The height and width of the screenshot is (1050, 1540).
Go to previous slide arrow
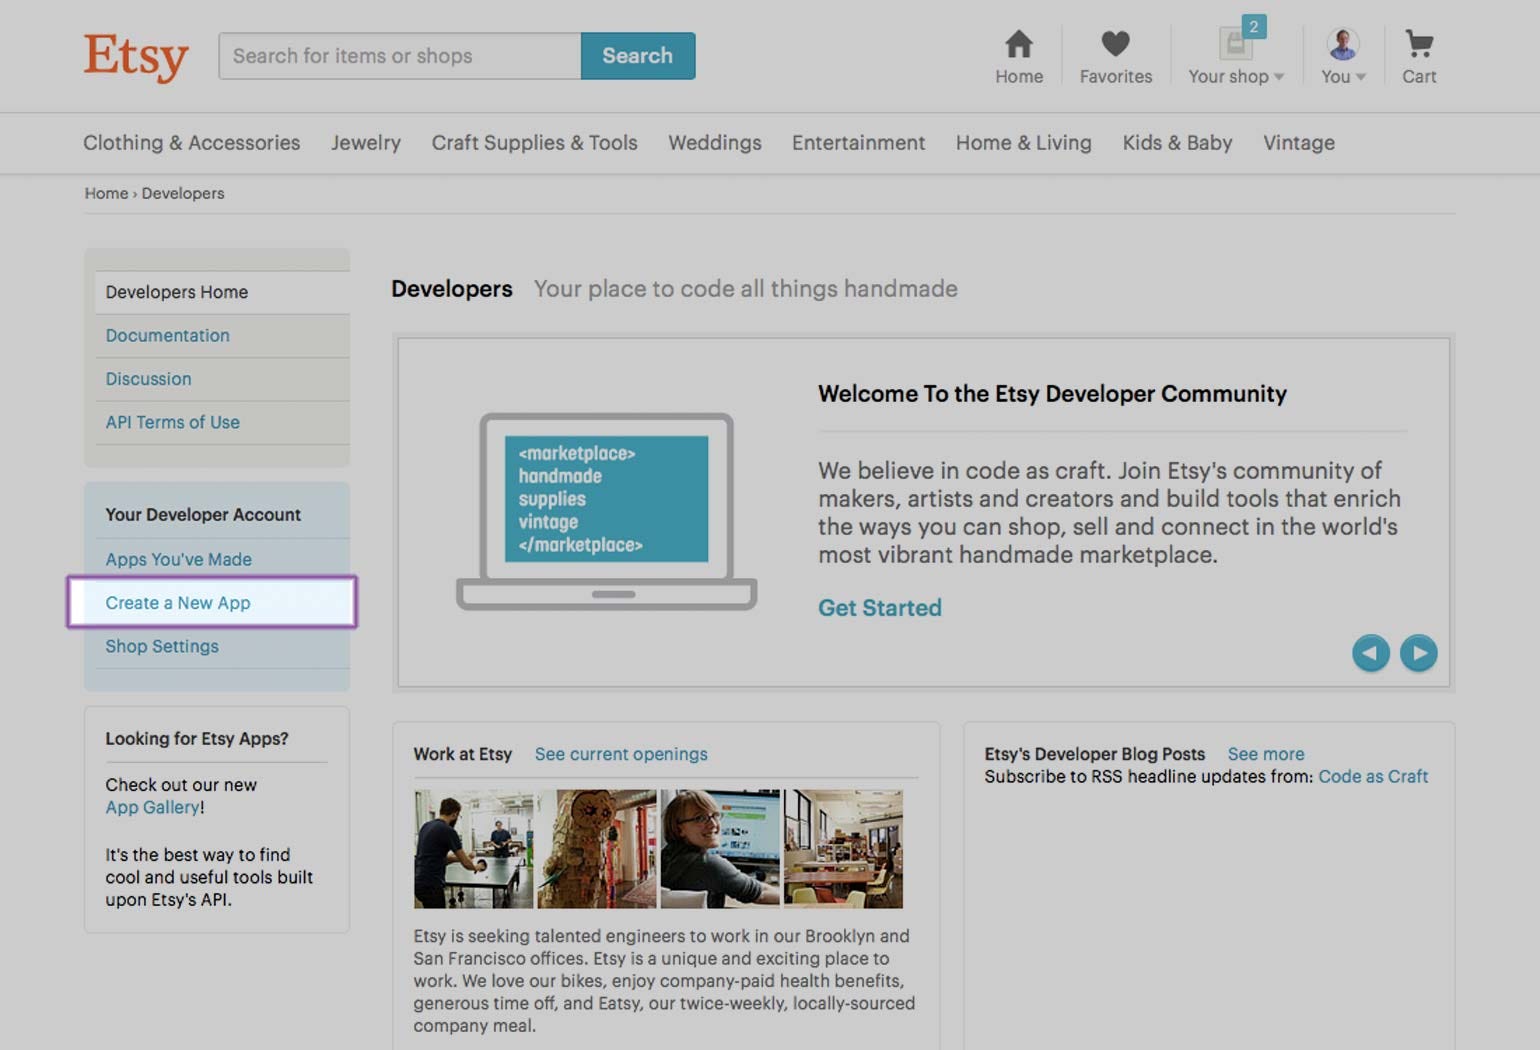point(1370,653)
